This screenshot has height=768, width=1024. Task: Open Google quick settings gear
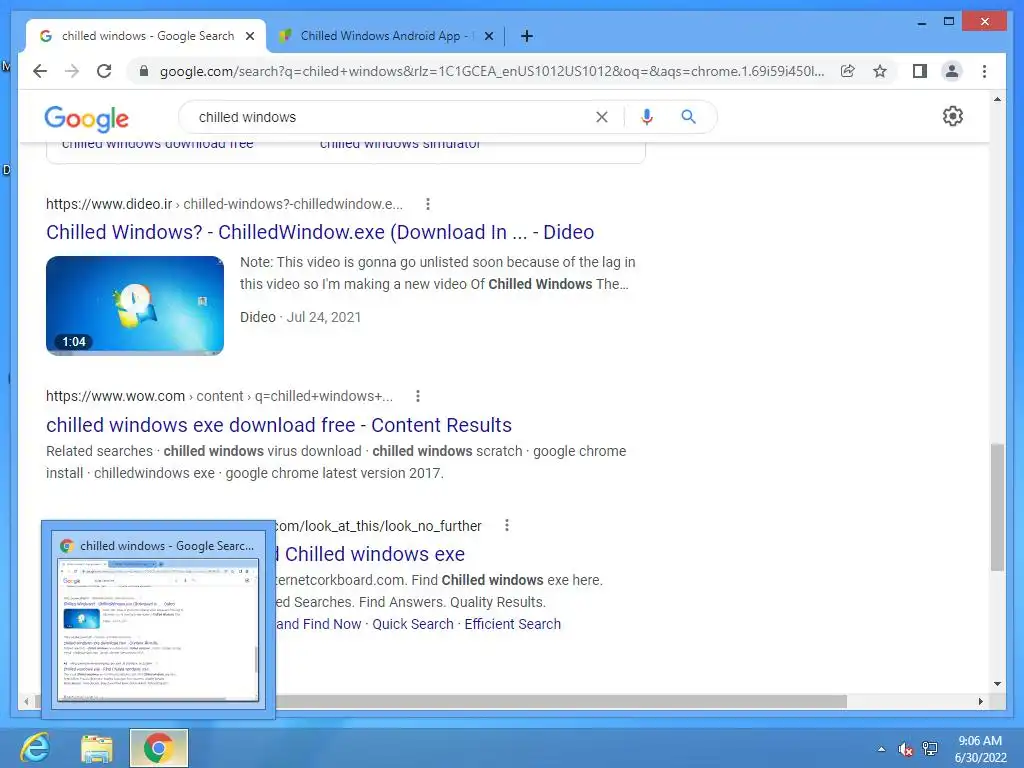point(952,116)
